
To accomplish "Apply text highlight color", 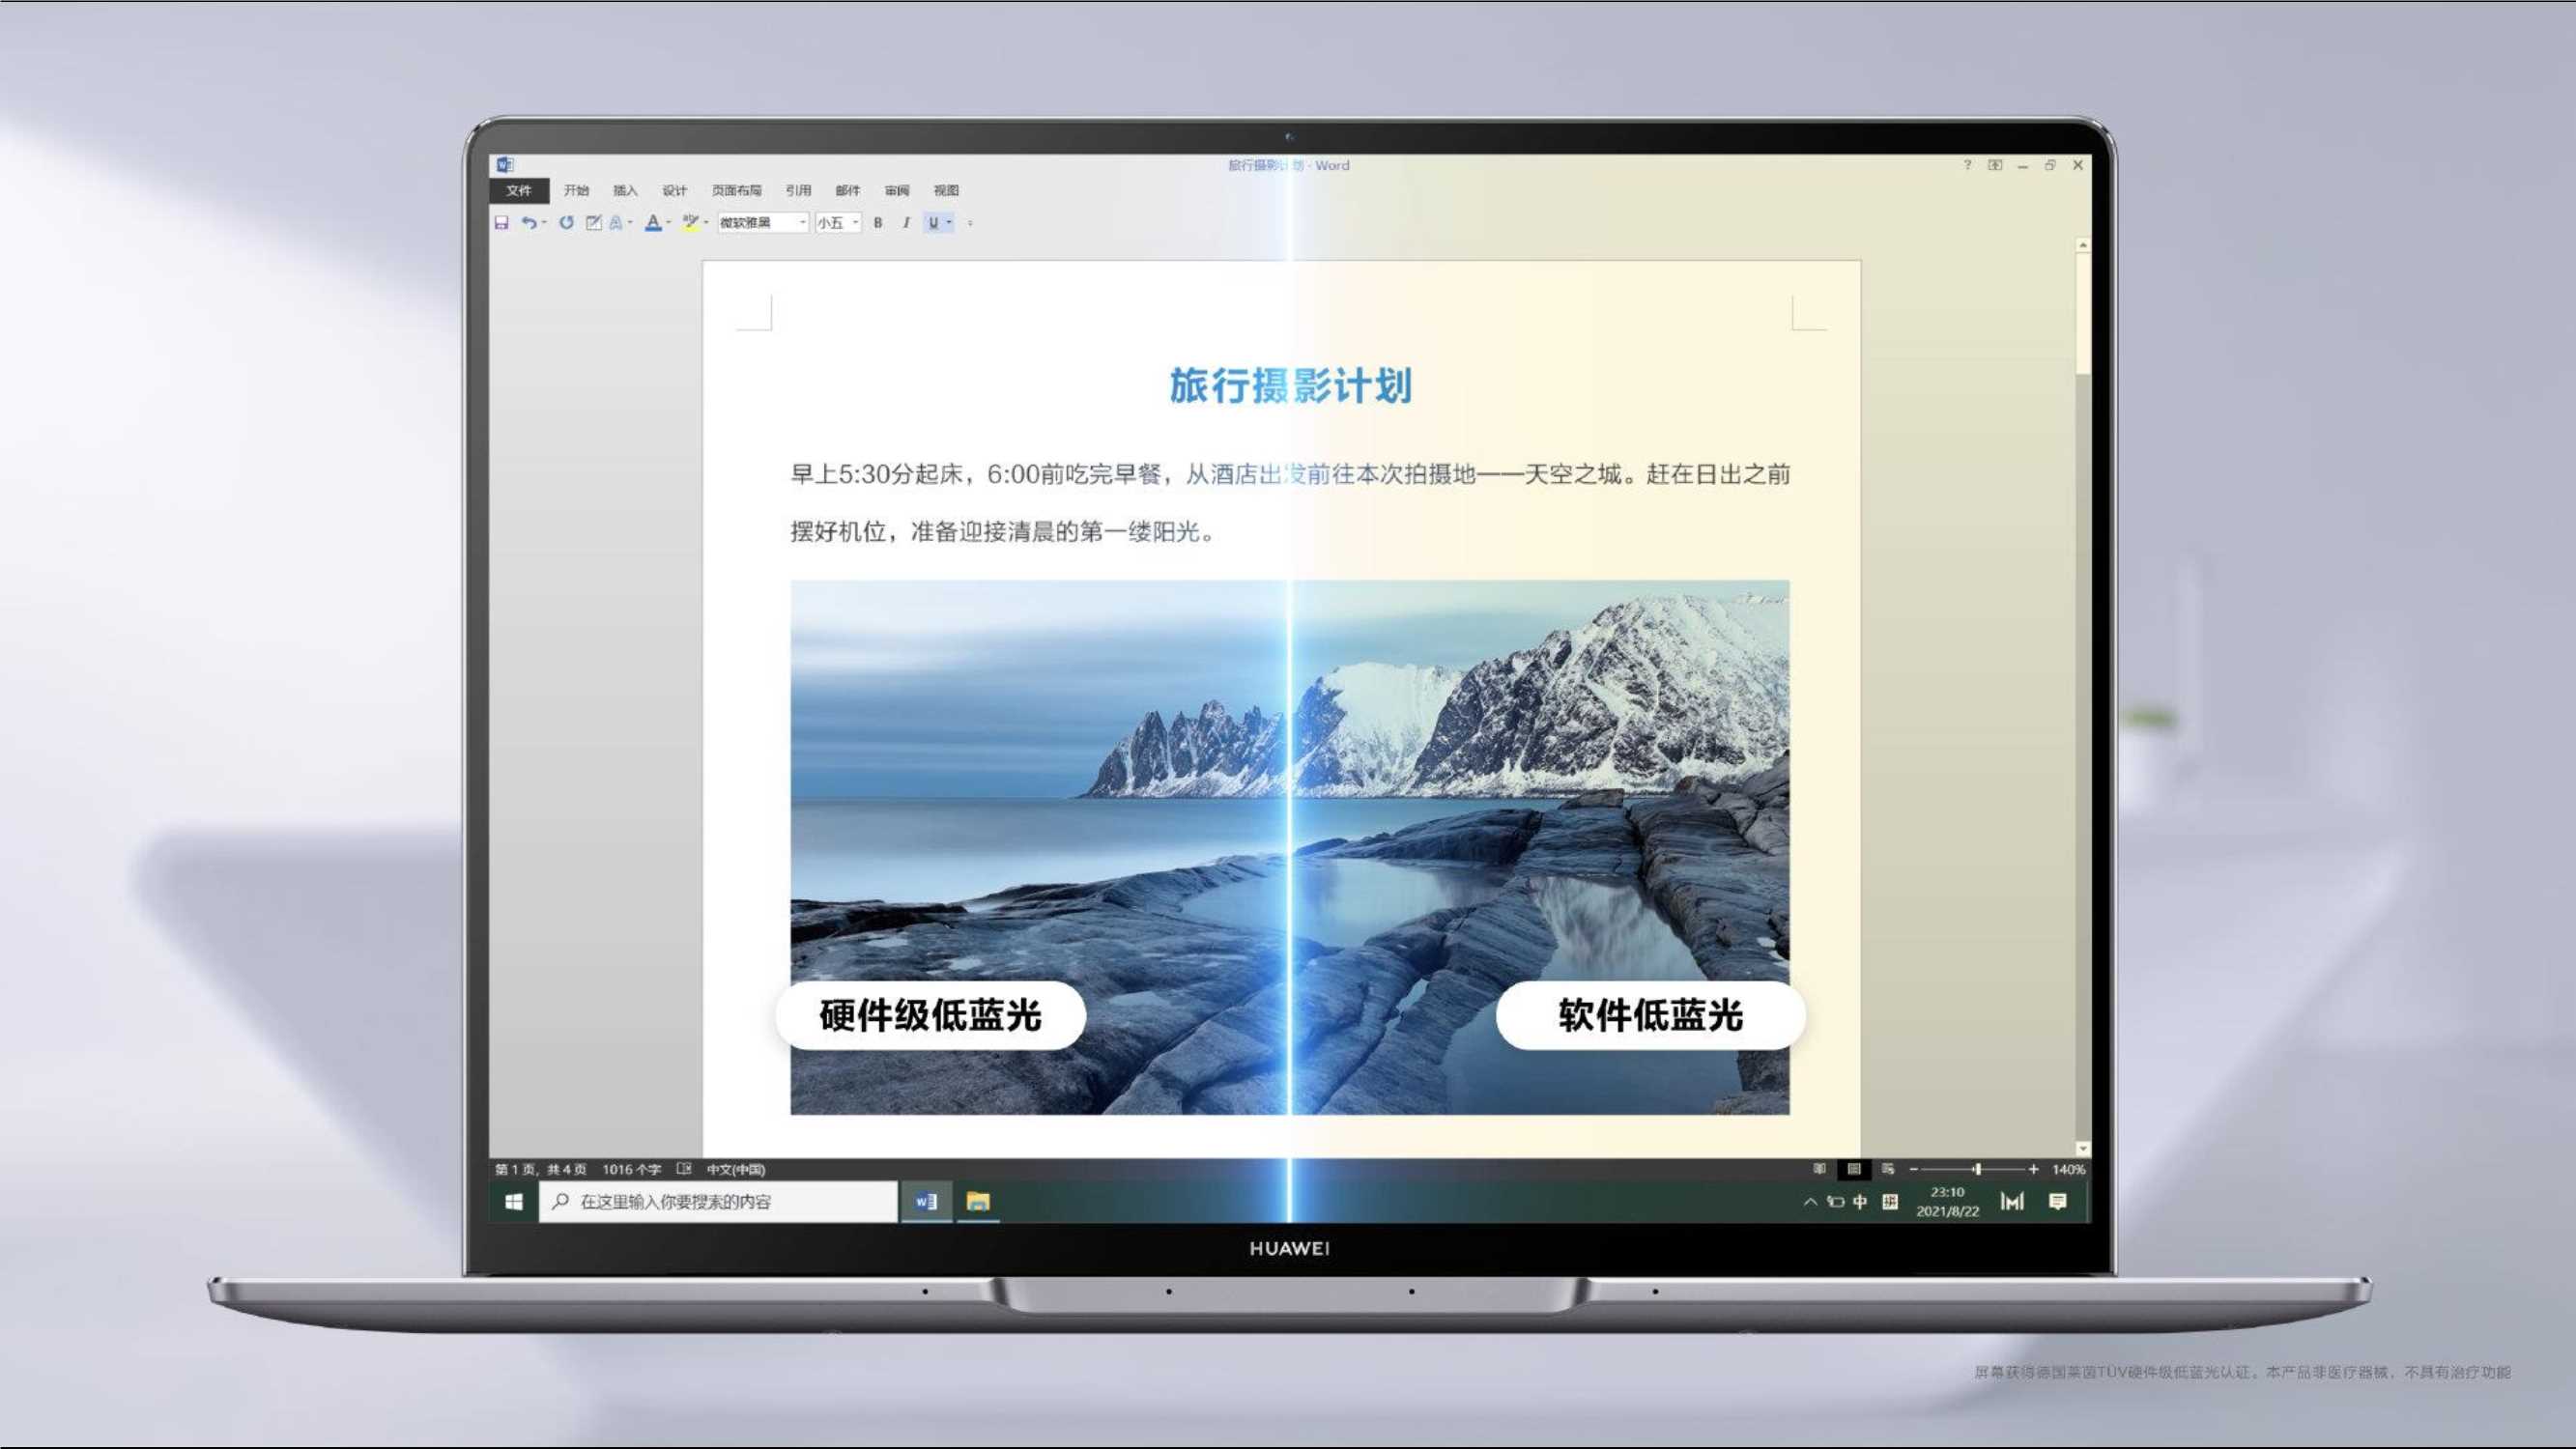I will 693,222.
